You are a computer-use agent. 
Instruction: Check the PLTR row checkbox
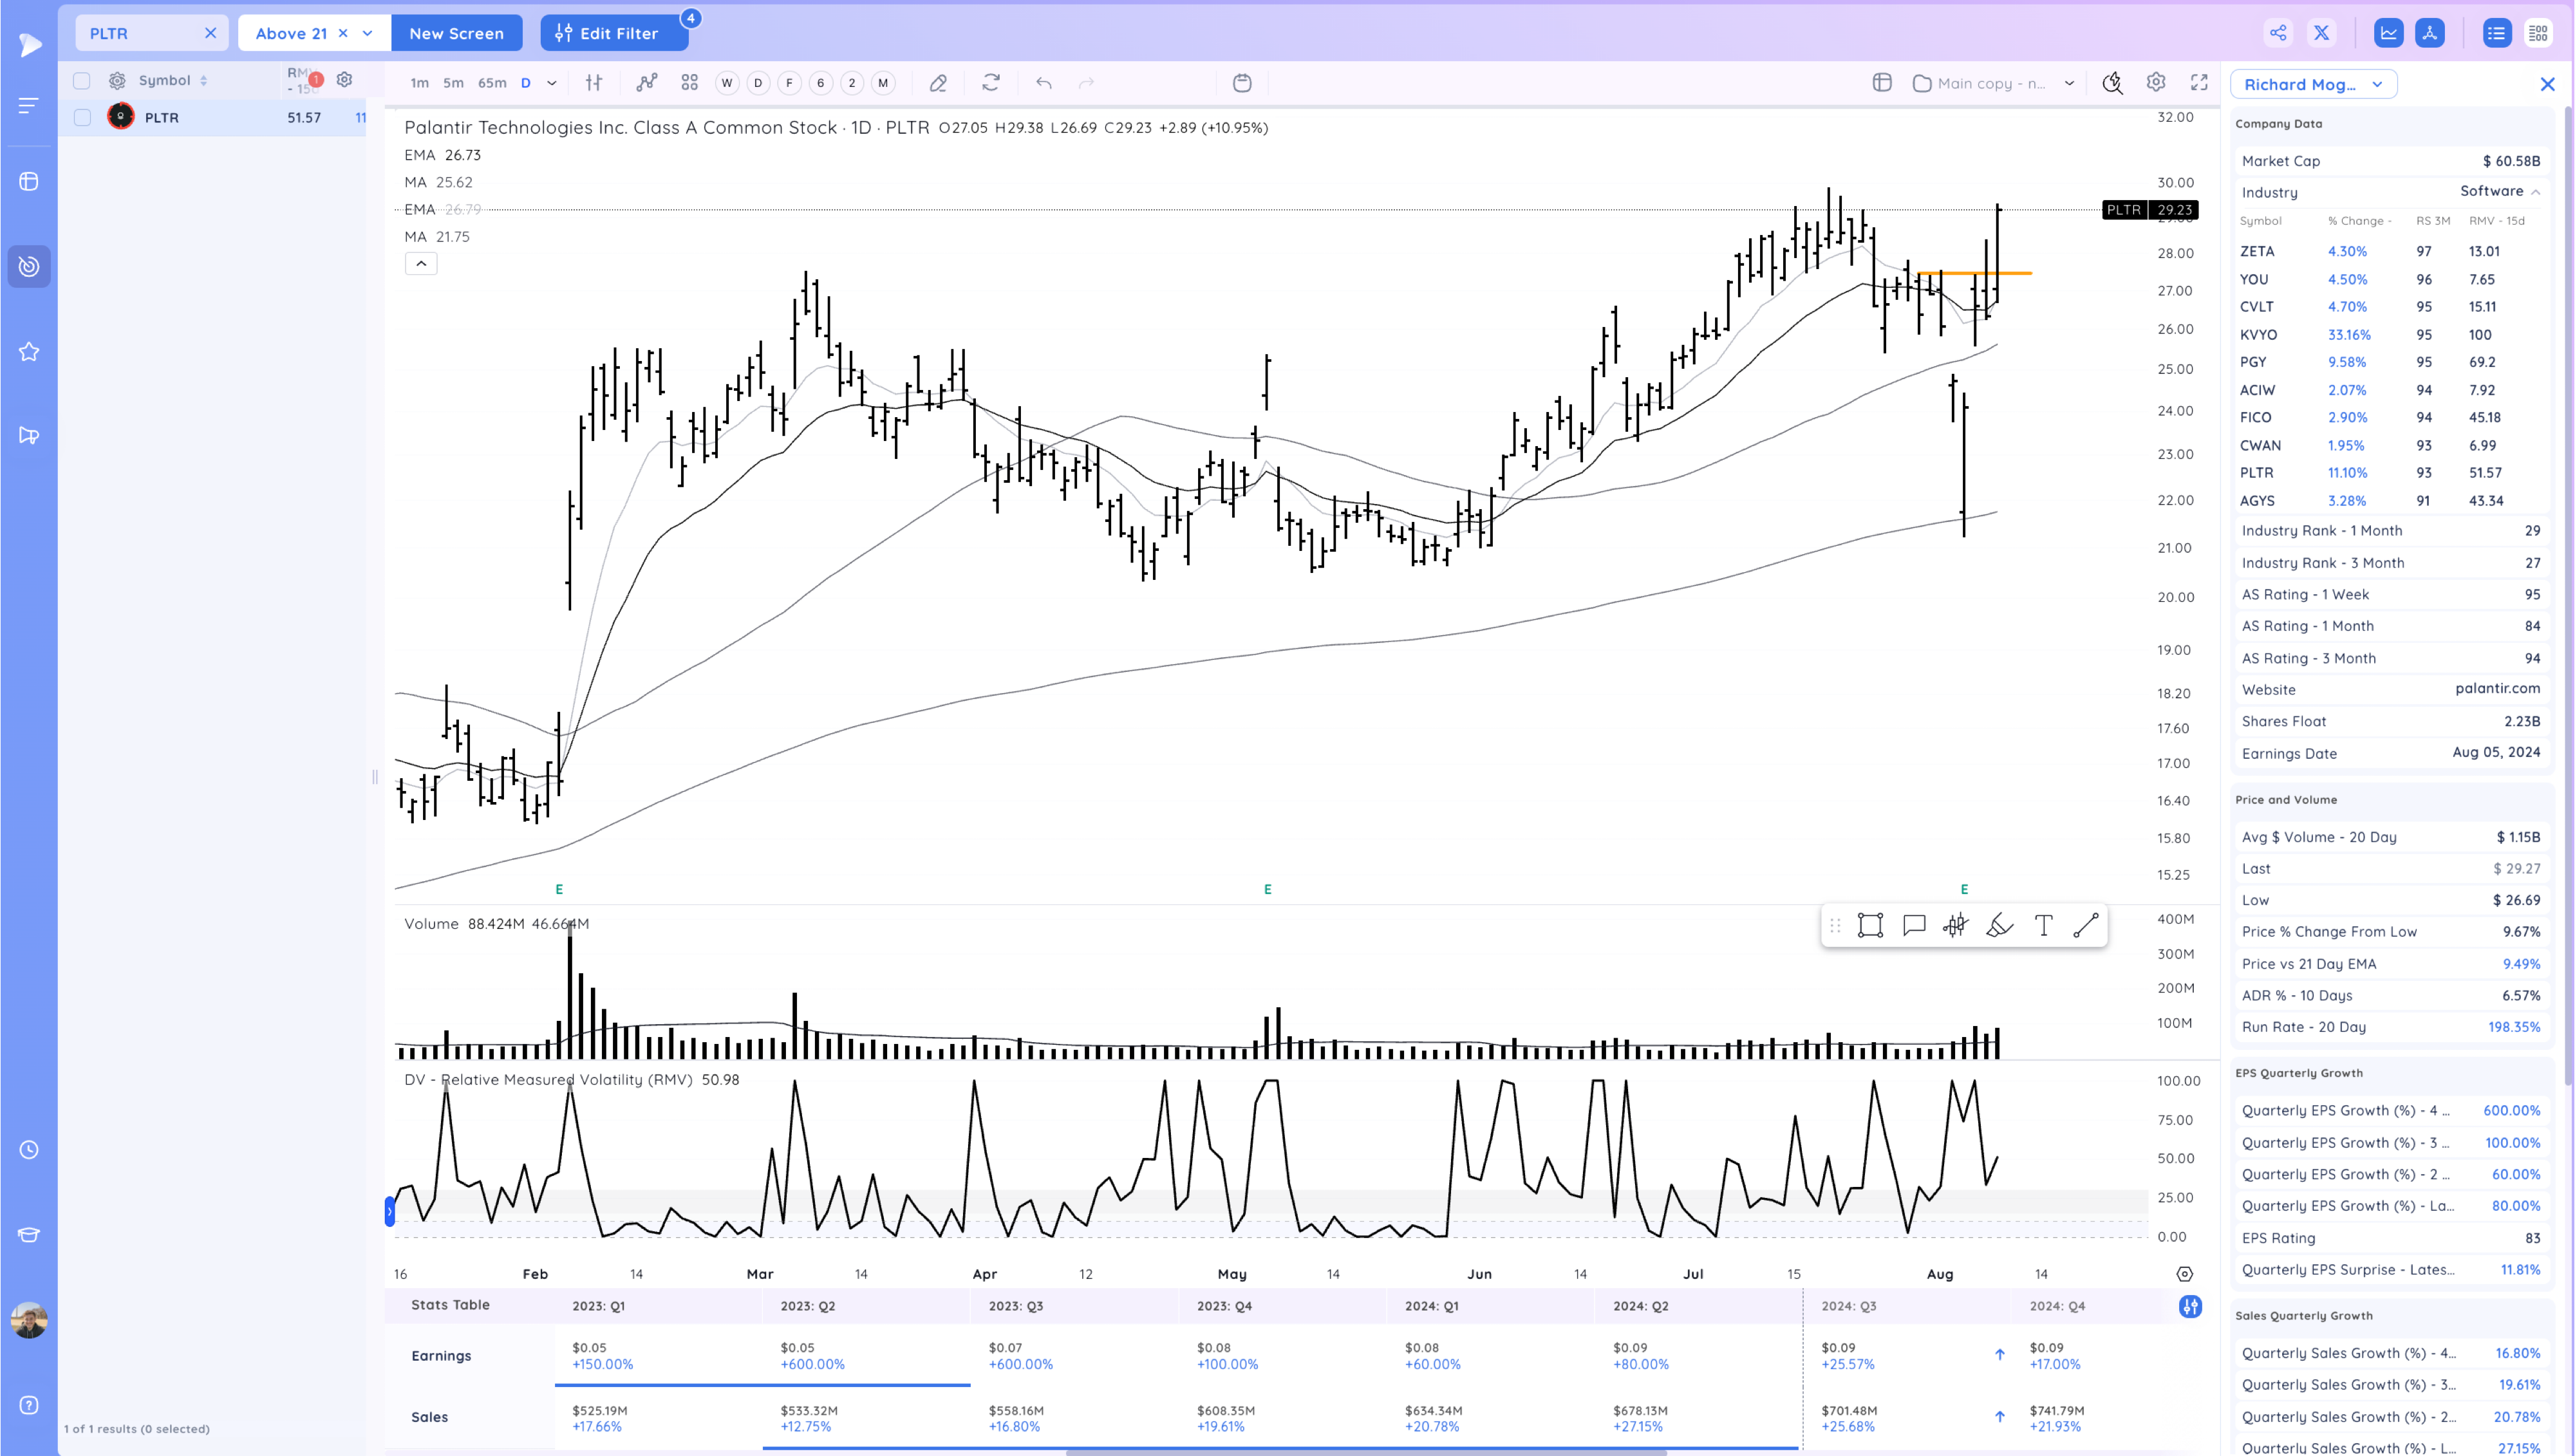coord(82,118)
